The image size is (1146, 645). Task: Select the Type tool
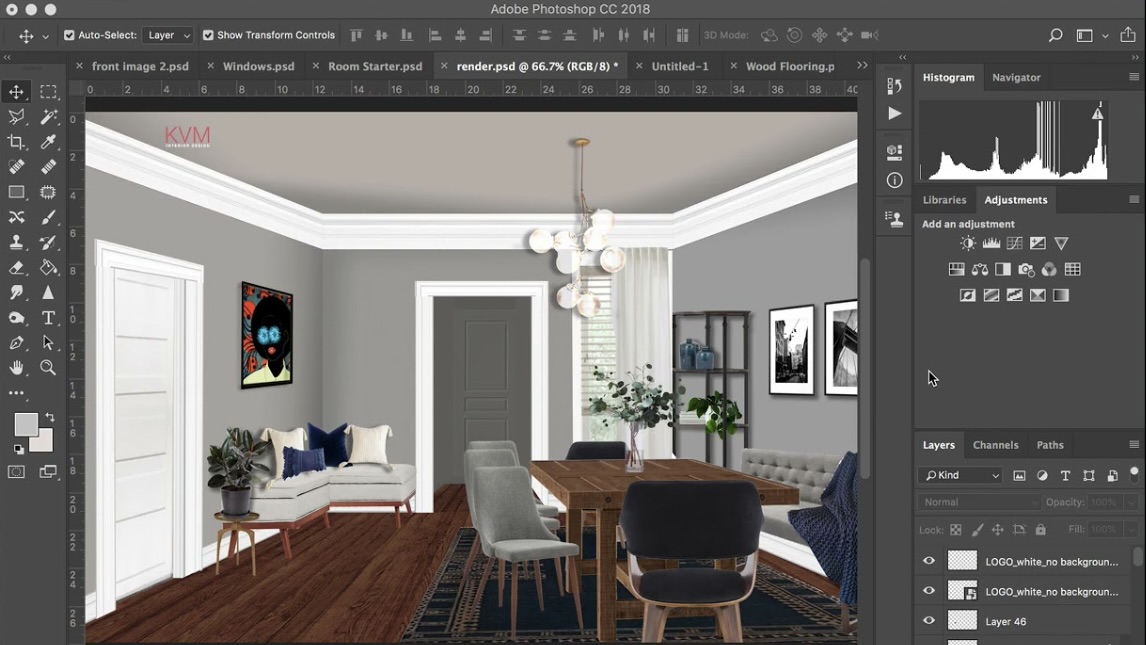click(48, 318)
